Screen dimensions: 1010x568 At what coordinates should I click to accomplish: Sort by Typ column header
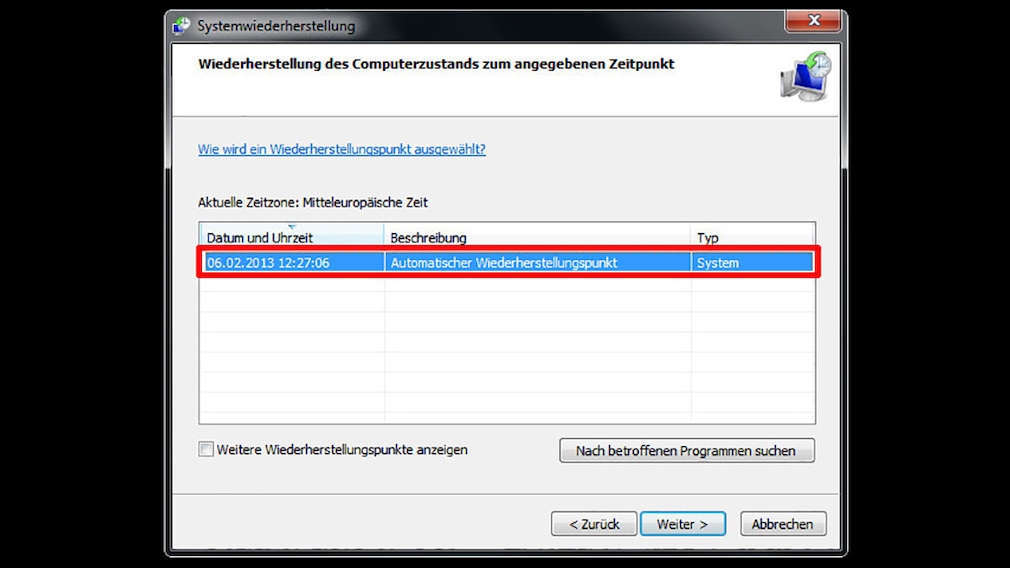752,236
